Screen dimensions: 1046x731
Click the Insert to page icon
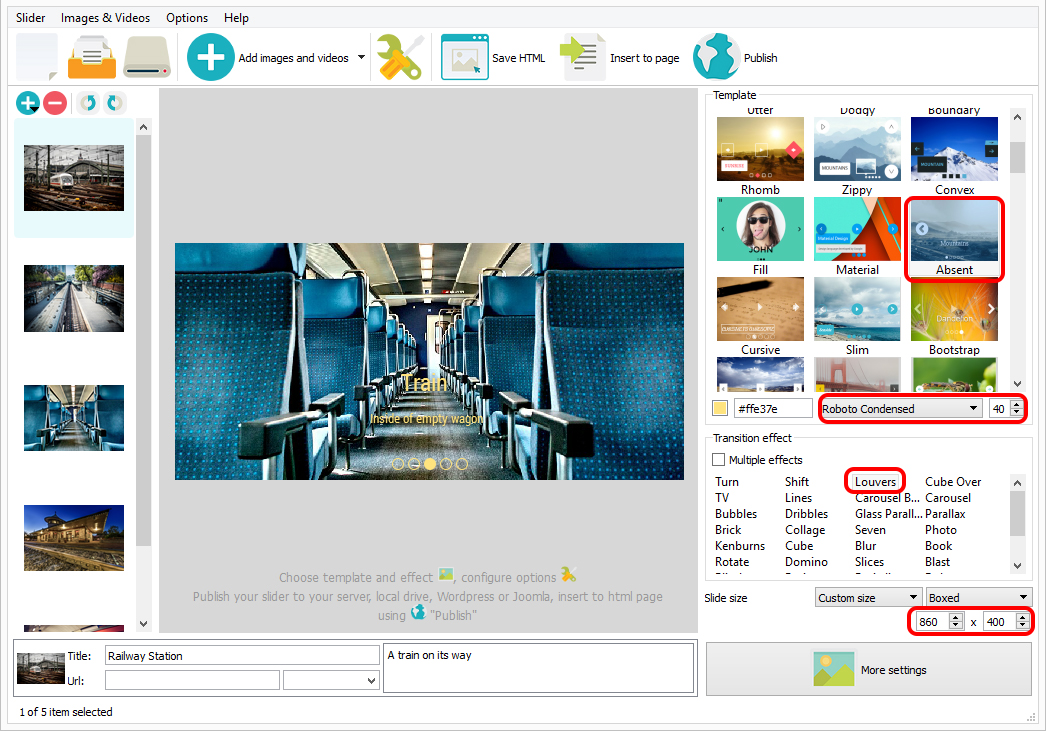pos(582,57)
